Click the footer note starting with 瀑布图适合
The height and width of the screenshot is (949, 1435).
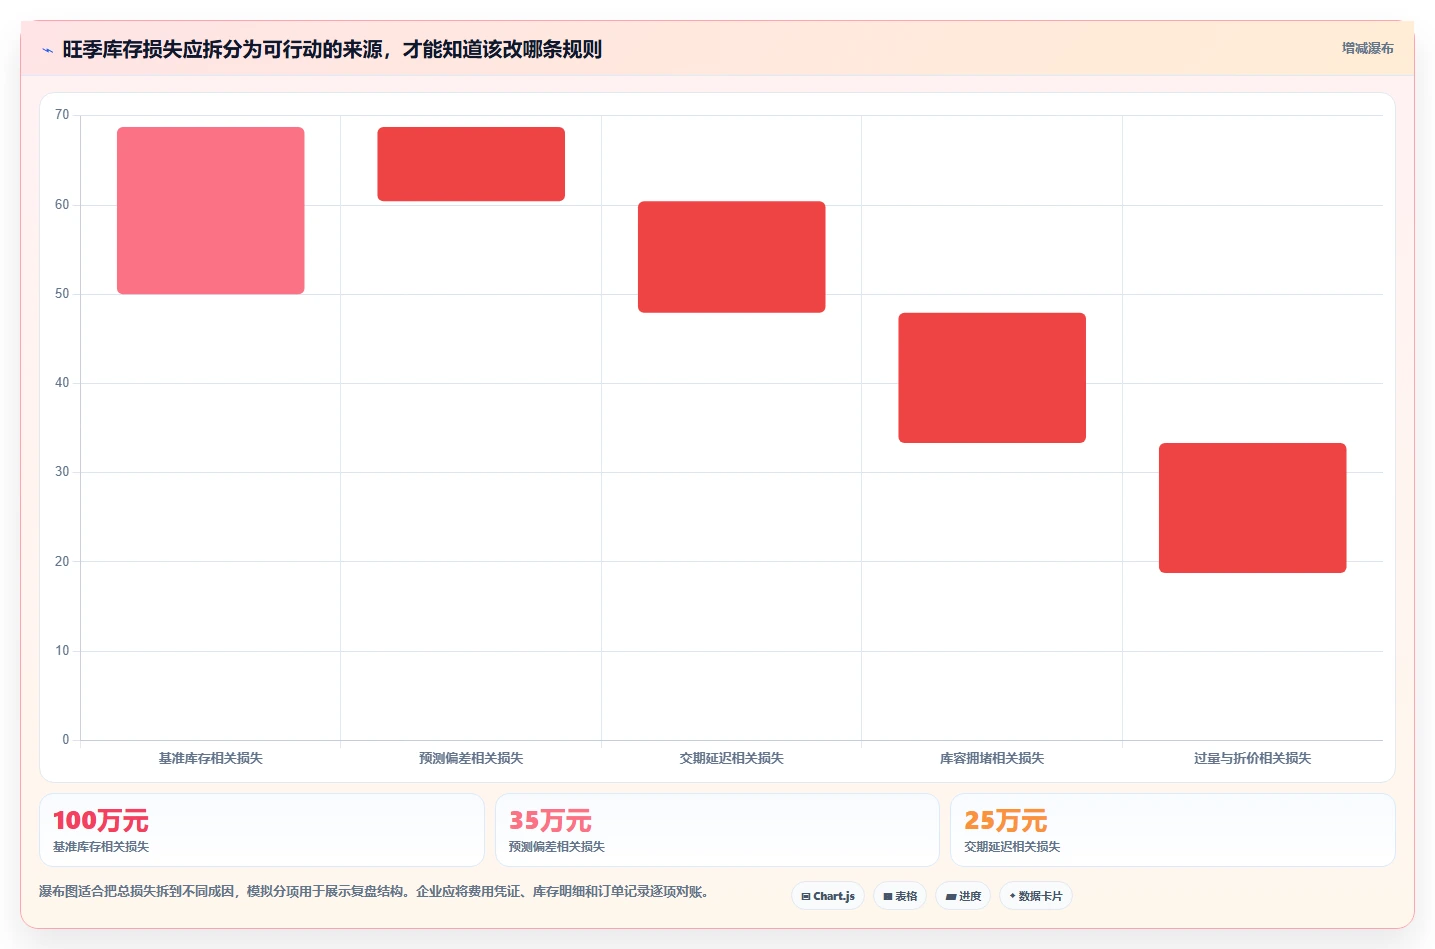(376, 891)
